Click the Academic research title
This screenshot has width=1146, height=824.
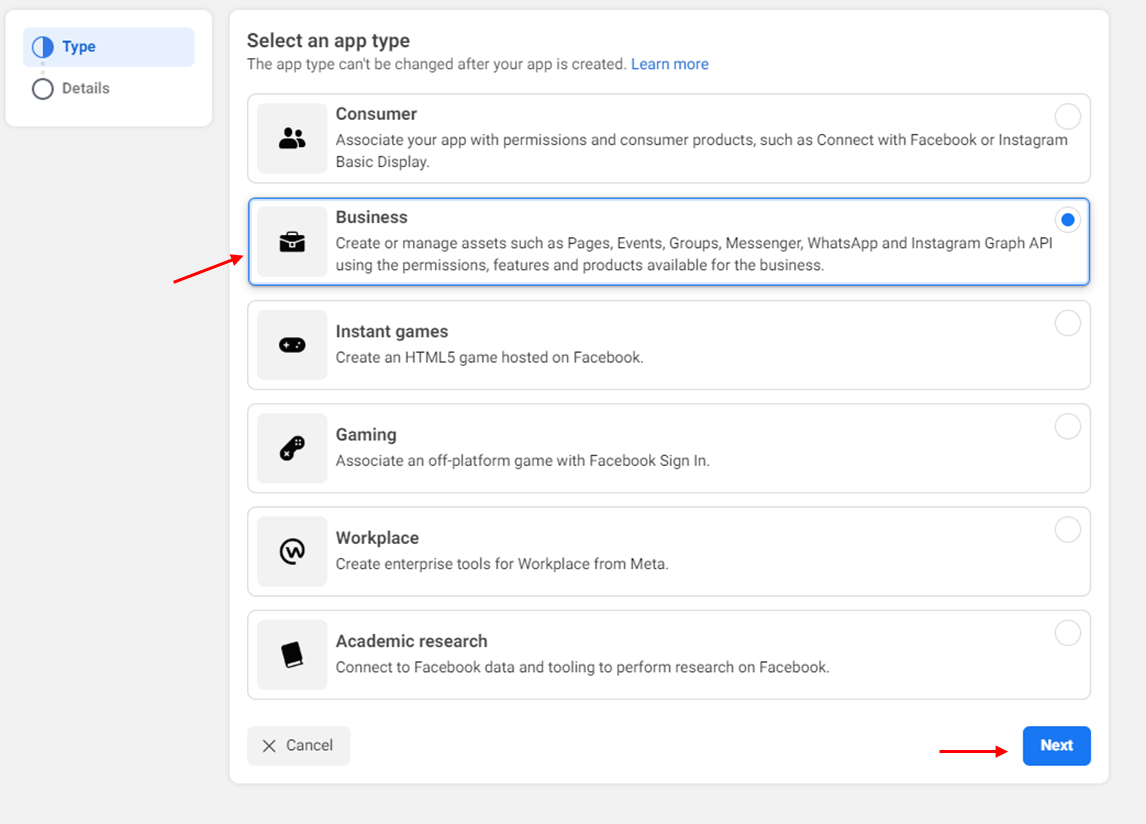tap(411, 641)
